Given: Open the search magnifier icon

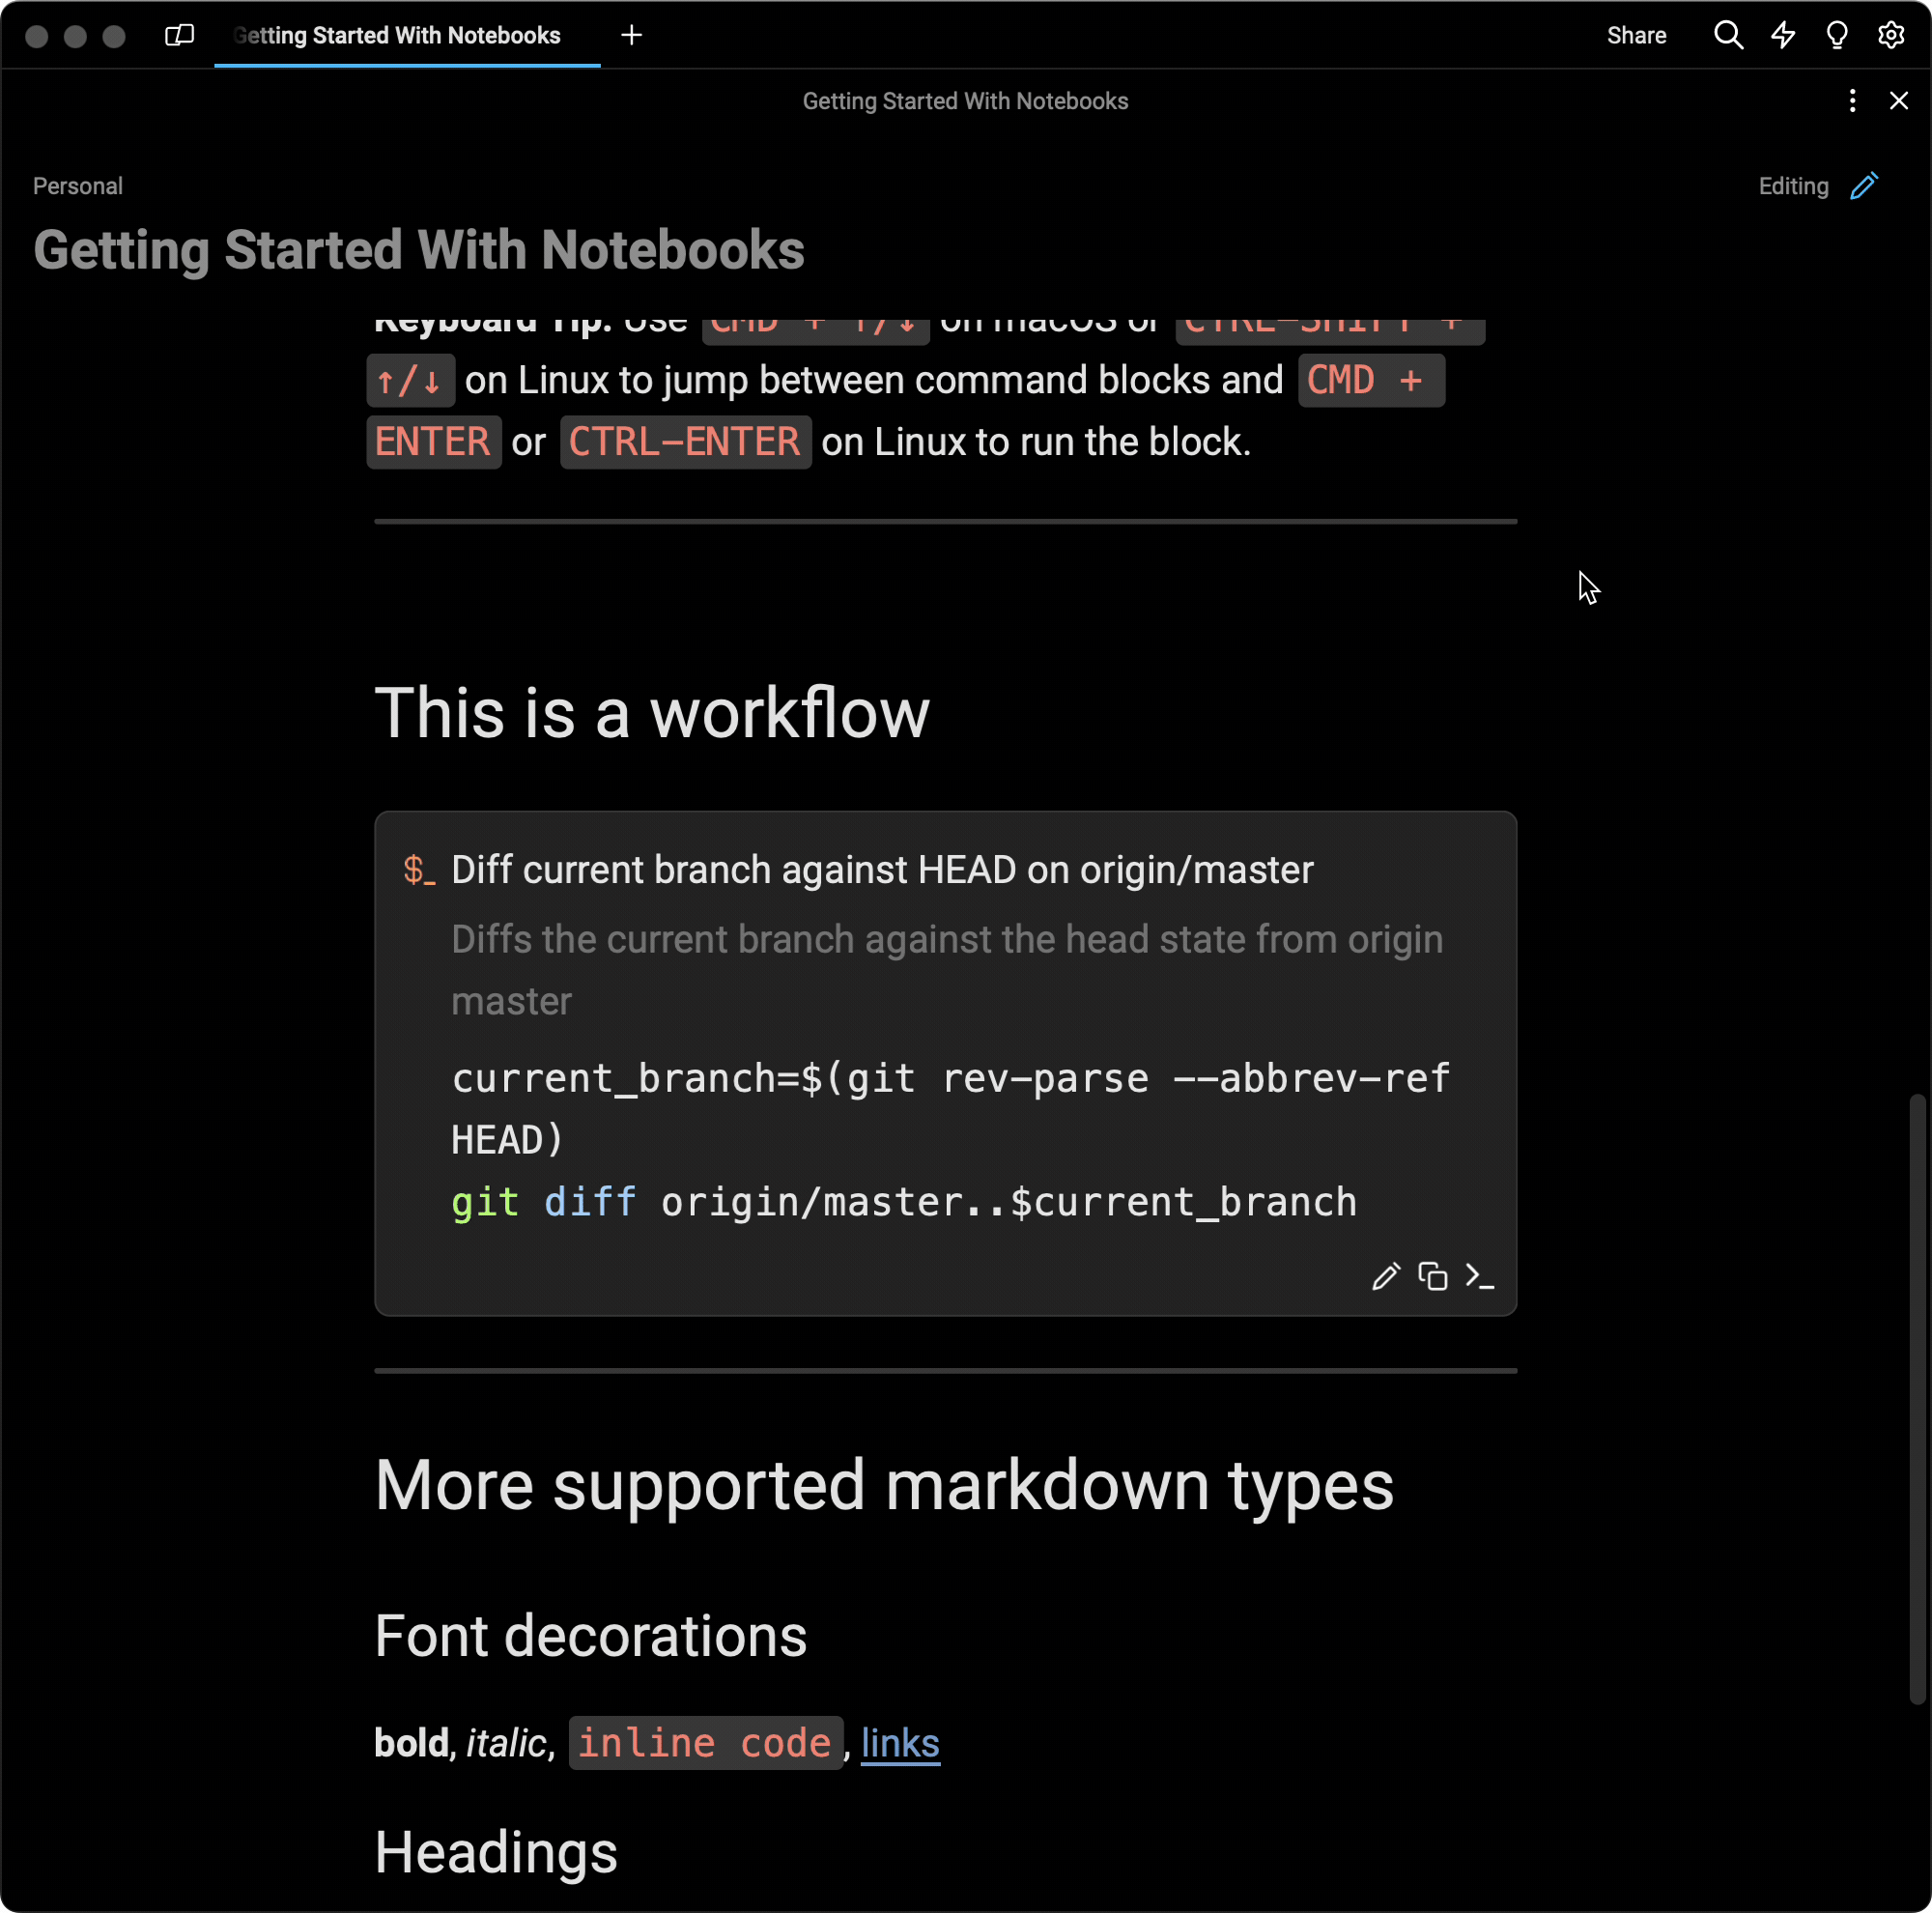Looking at the screenshot, I should click(x=1728, y=36).
